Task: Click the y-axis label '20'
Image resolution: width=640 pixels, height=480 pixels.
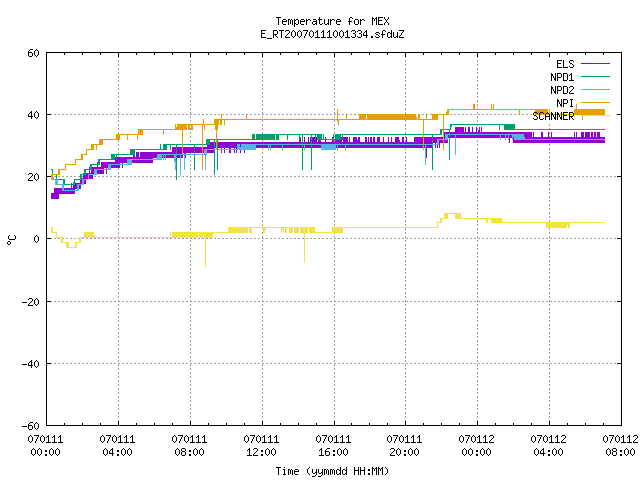Action: [x=33, y=177]
